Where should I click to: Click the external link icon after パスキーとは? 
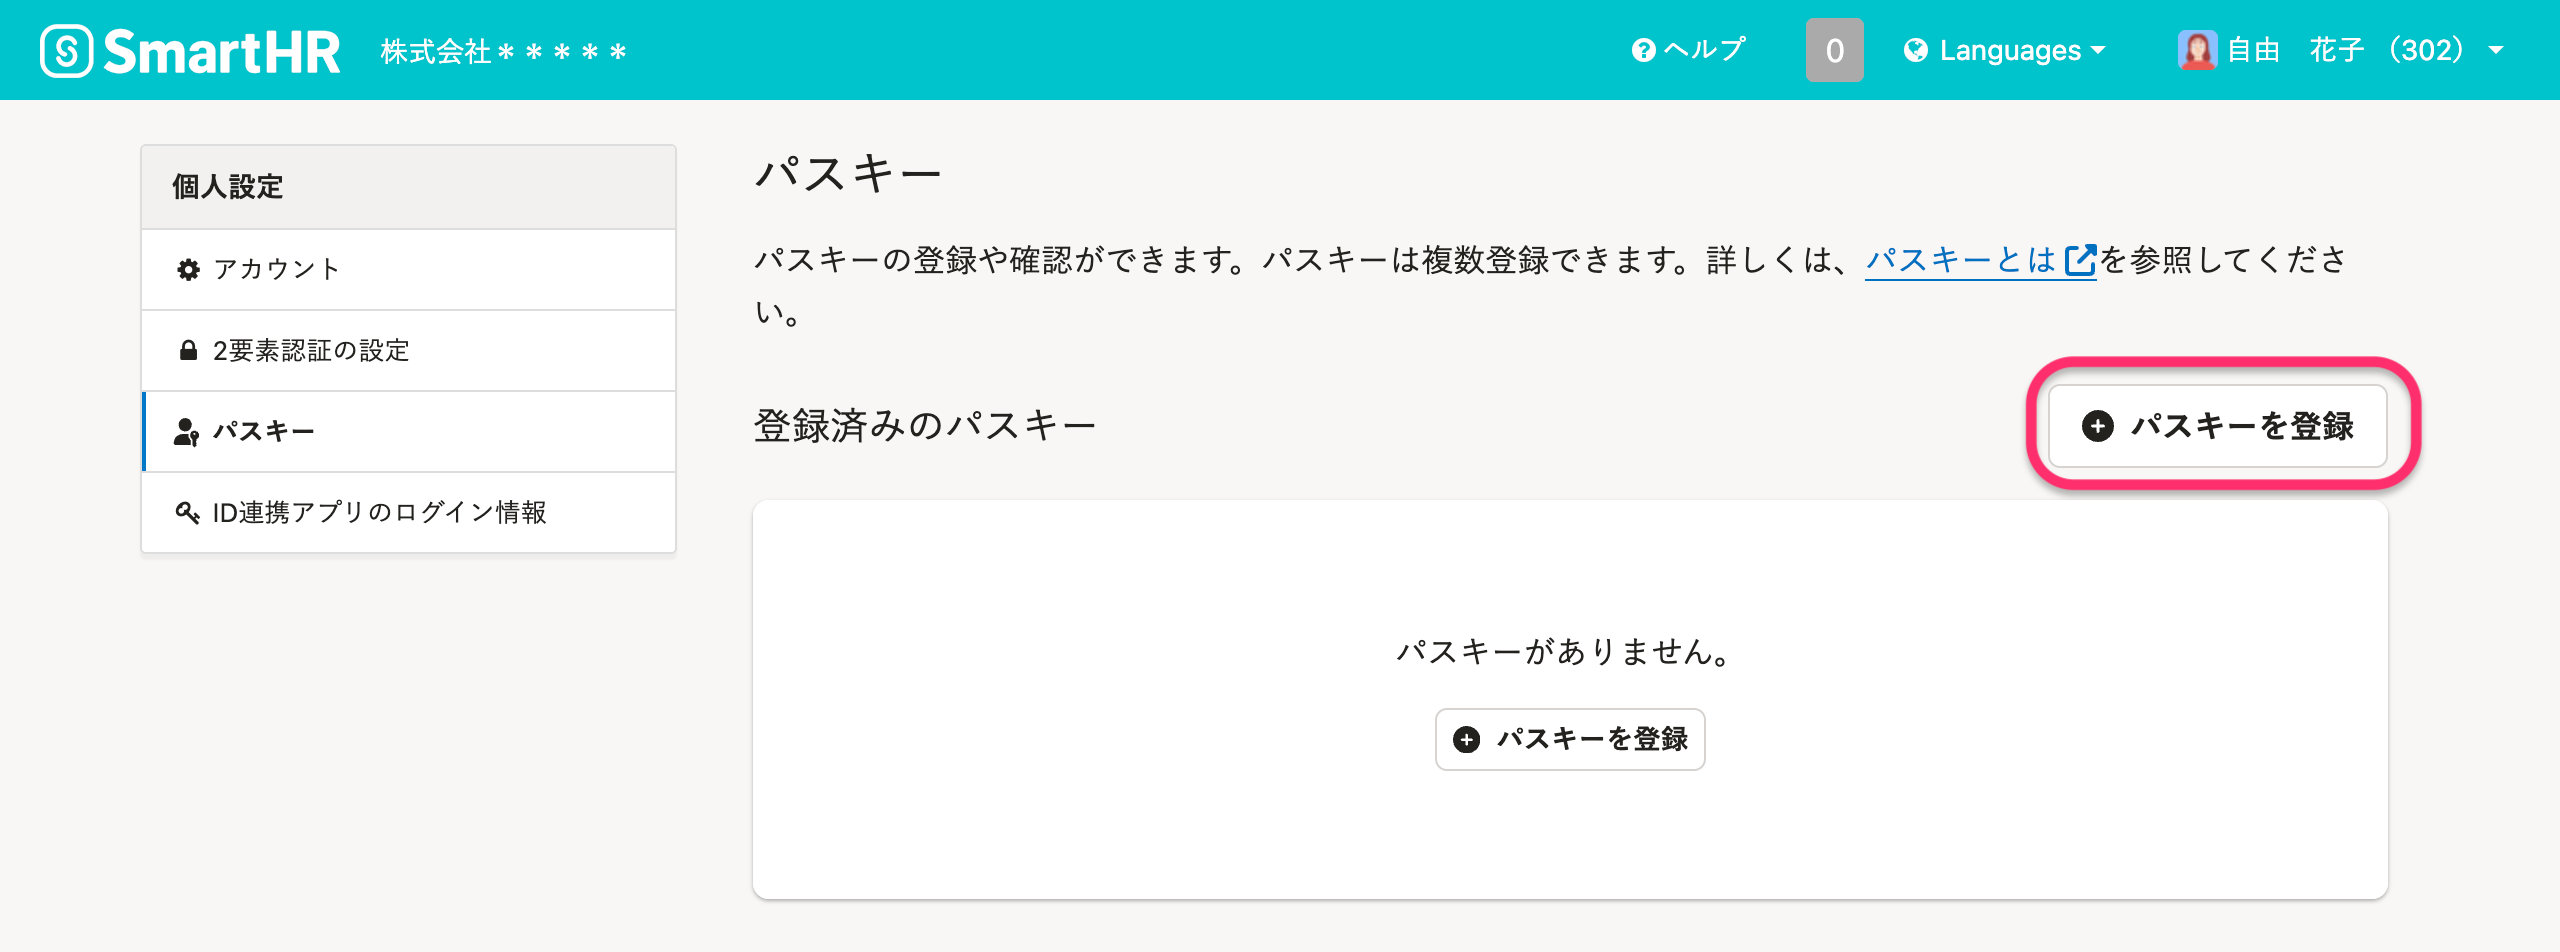coord(2080,260)
